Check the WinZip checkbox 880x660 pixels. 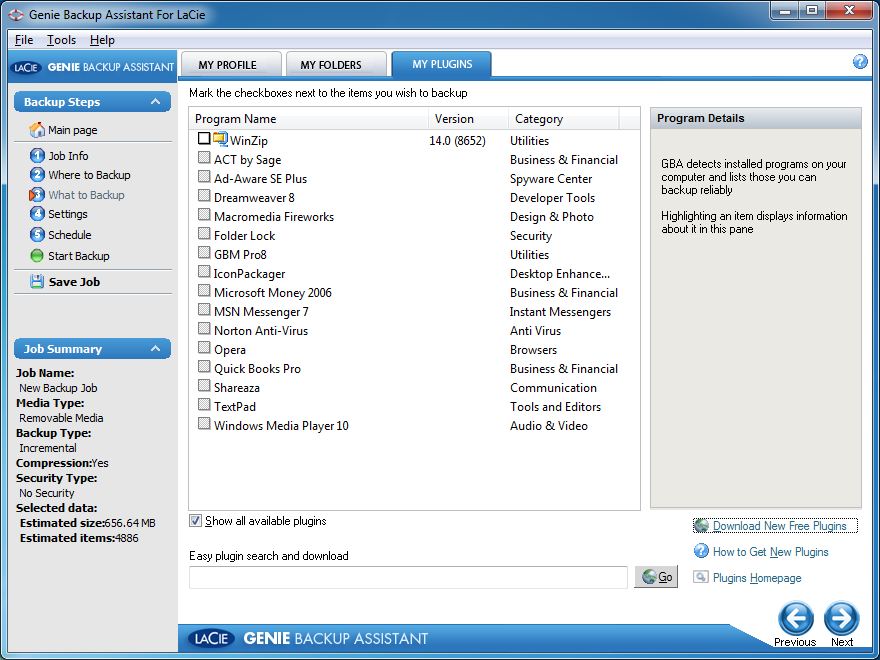(204, 138)
